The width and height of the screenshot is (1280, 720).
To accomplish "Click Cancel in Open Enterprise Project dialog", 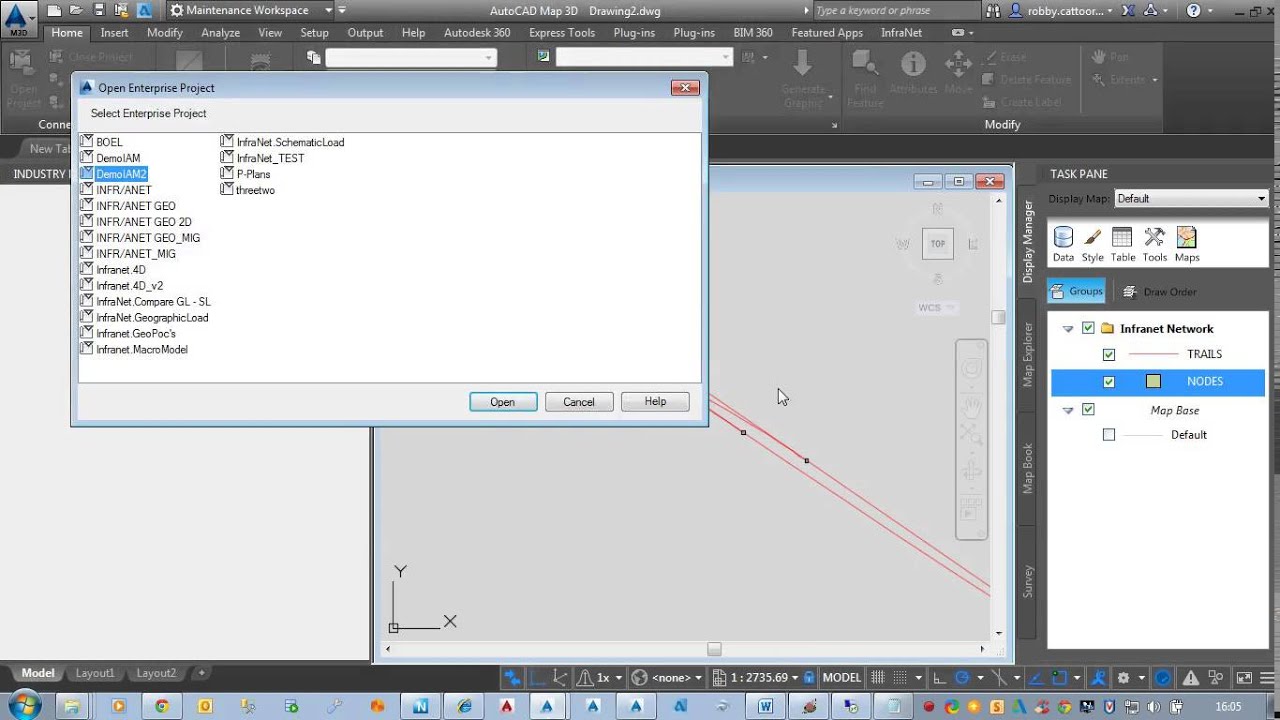I will (579, 402).
